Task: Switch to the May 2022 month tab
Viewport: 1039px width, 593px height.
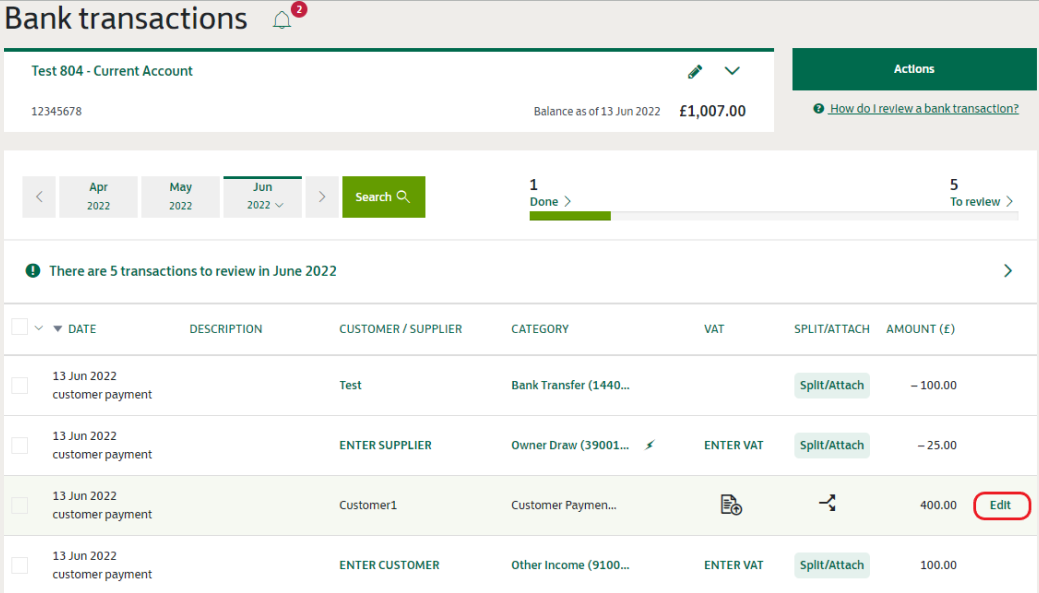Action: tap(180, 197)
